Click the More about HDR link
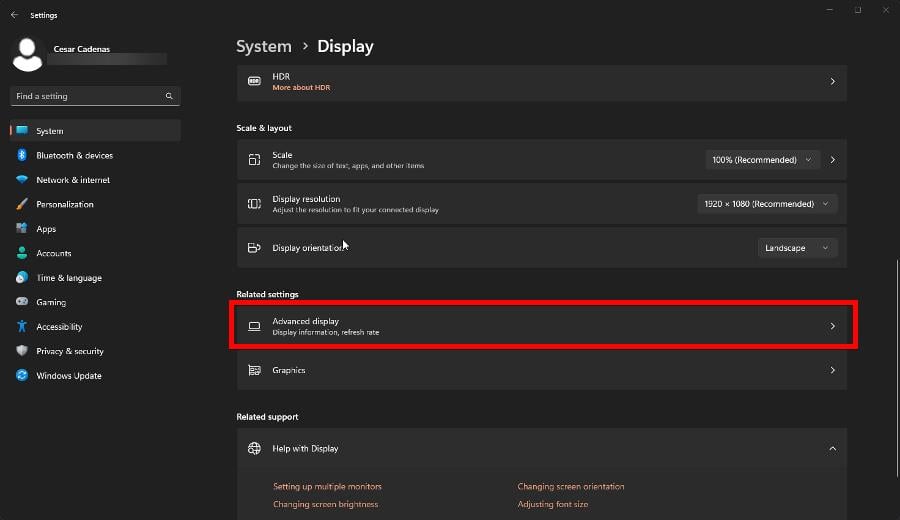The width and height of the screenshot is (900, 520). click(301, 87)
